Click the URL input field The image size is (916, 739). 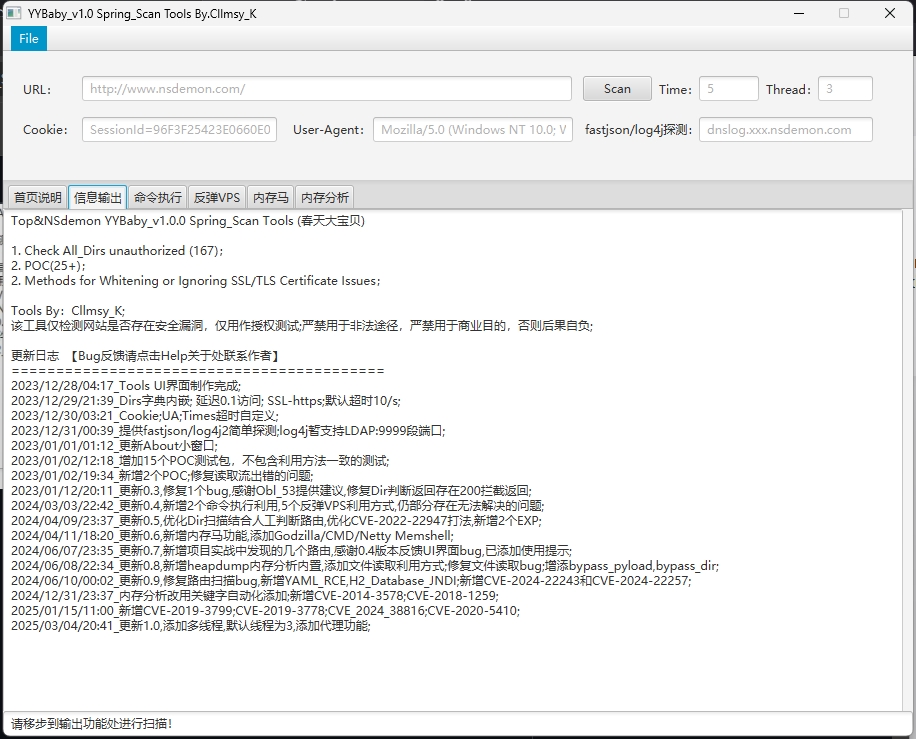[327, 89]
